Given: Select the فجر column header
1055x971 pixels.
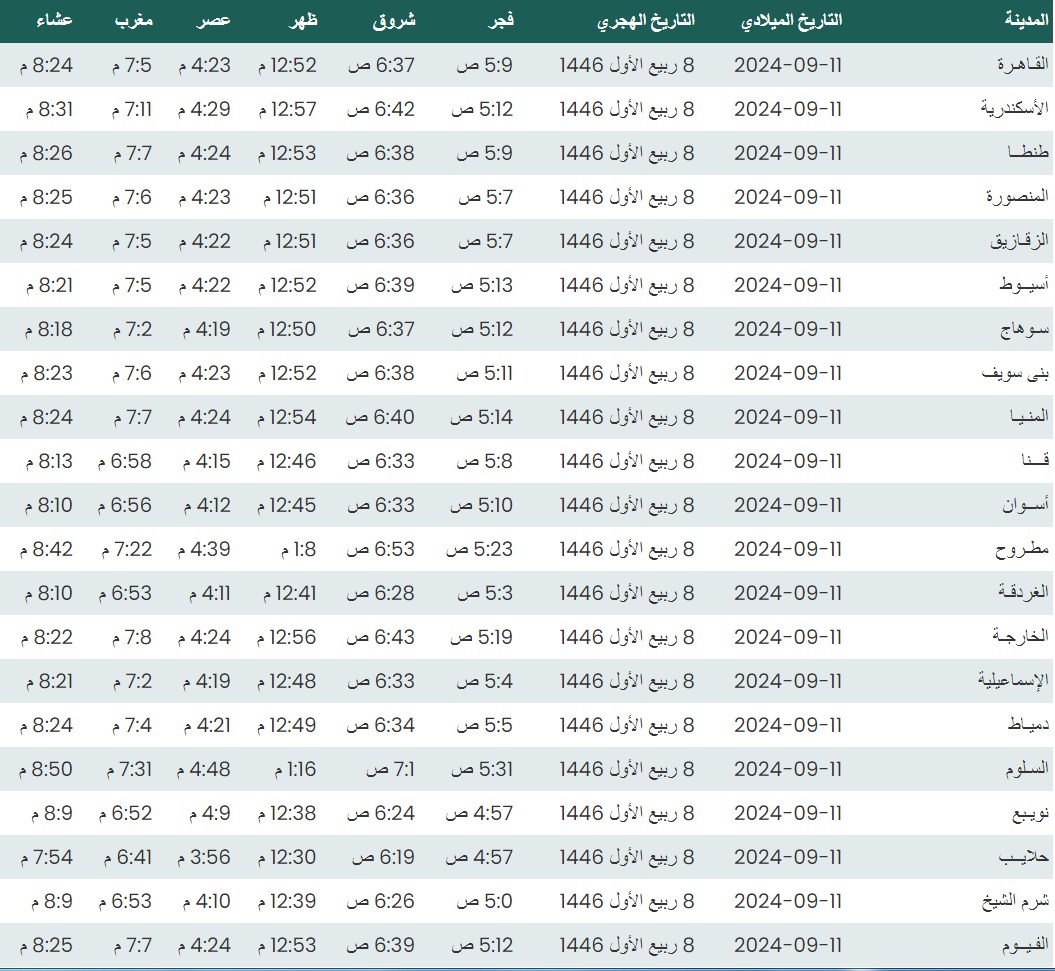Looking at the screenshot, I should pos(500,20).
